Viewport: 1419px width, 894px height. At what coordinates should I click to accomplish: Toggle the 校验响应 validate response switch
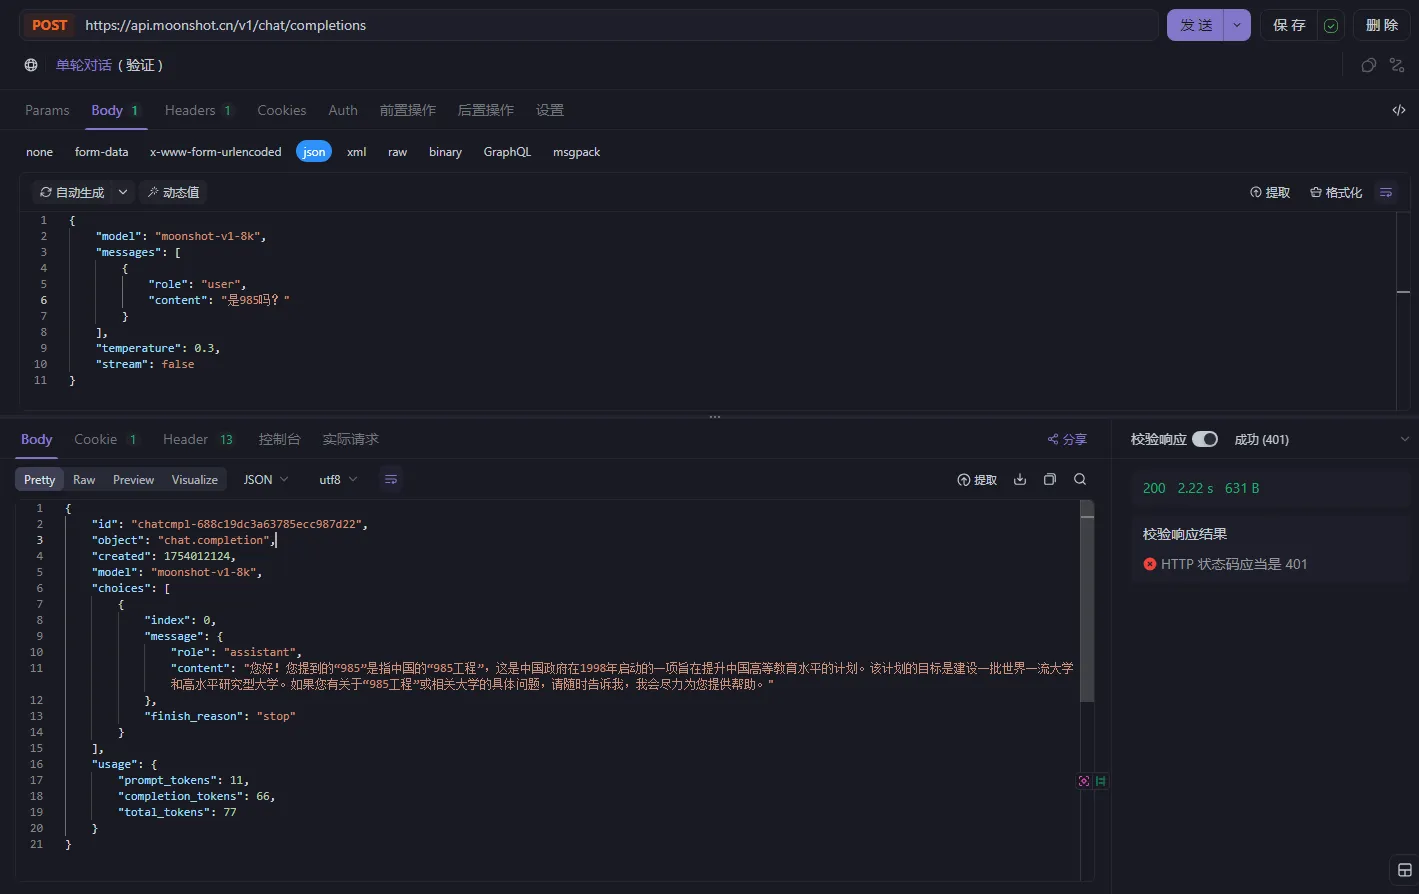1205,439
